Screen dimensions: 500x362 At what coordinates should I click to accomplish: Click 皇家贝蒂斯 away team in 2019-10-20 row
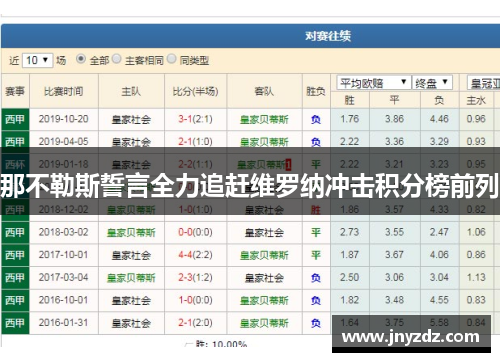[x=264, y=119]
